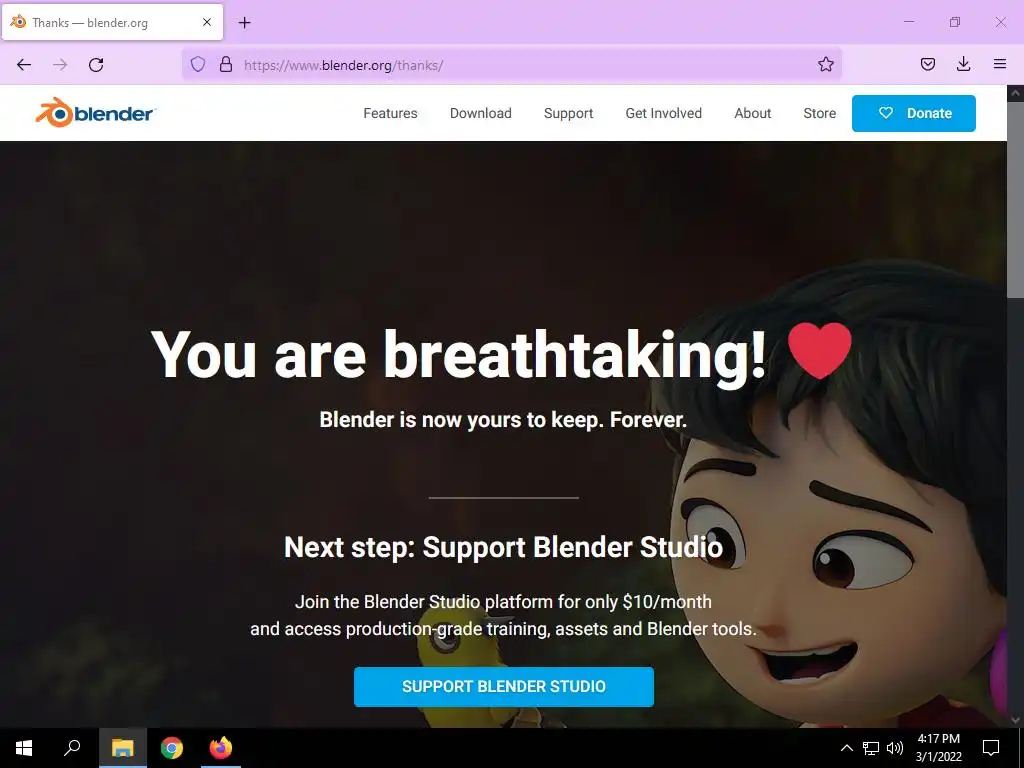Click the Blender logo in header
This screenshot has height=768, width=1024.
[x=95, y=113]
